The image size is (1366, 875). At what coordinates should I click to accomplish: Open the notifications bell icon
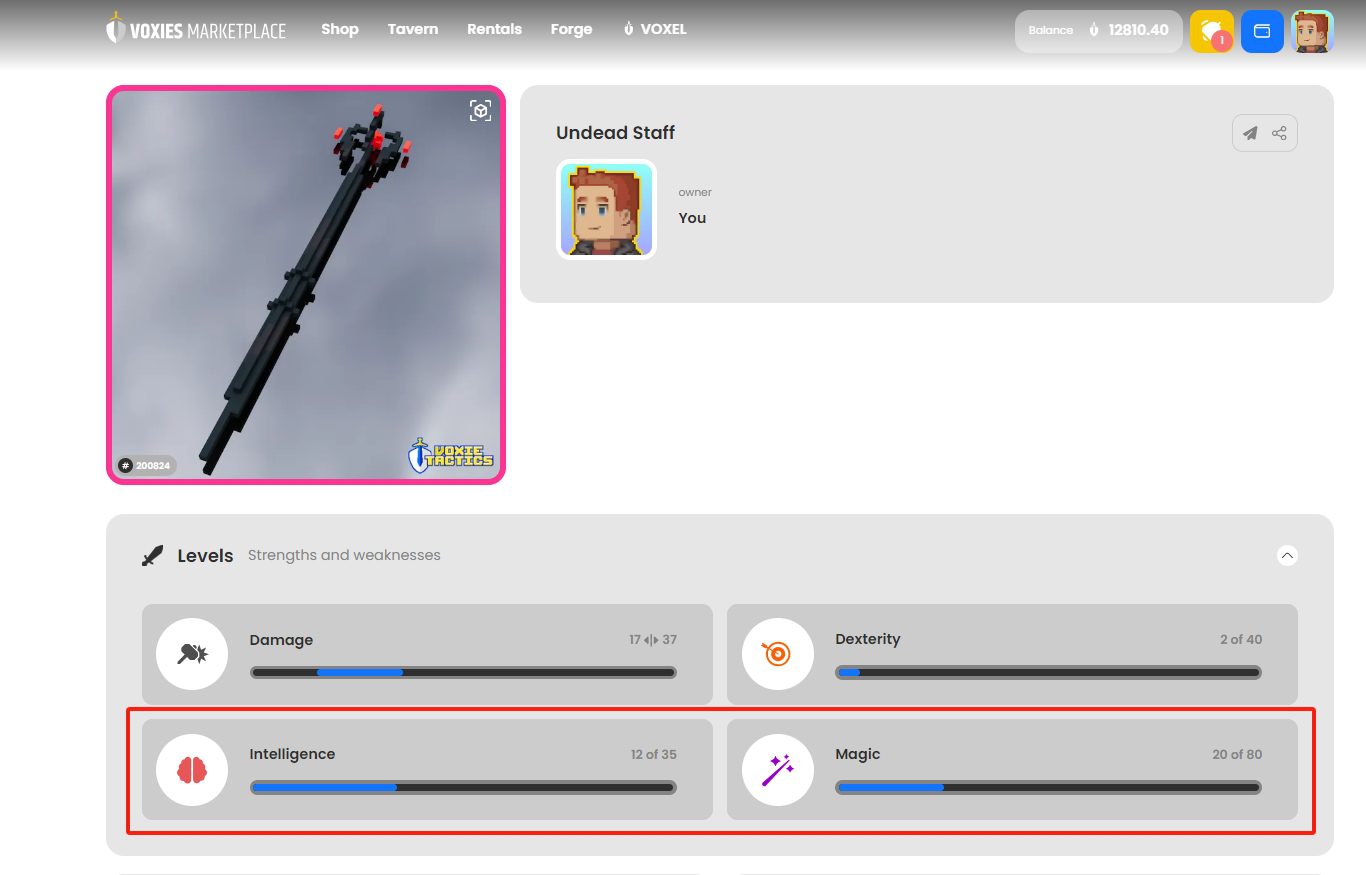pyautogui.click(x=1211, y=31)
